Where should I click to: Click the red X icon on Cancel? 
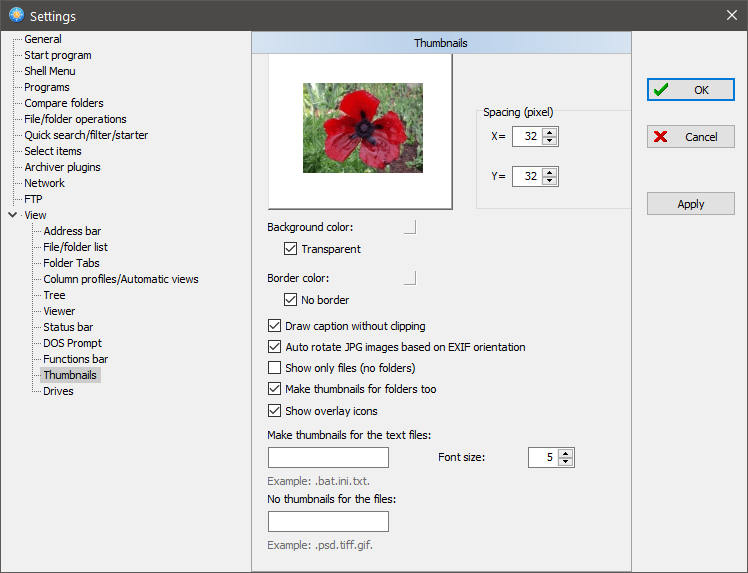tap(661, 137)
